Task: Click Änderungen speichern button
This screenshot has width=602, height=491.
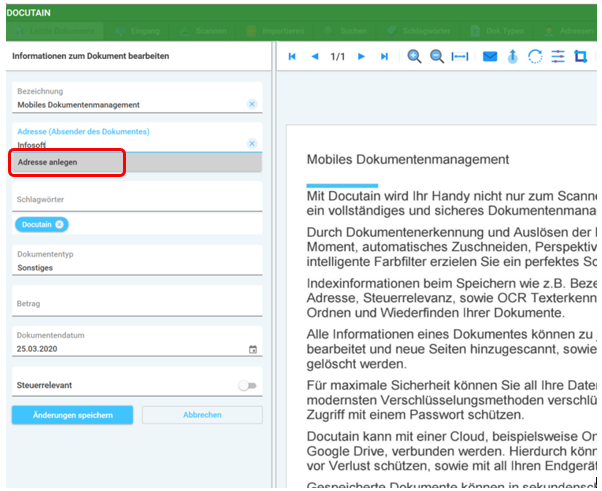Action: [x=73, y=415]
